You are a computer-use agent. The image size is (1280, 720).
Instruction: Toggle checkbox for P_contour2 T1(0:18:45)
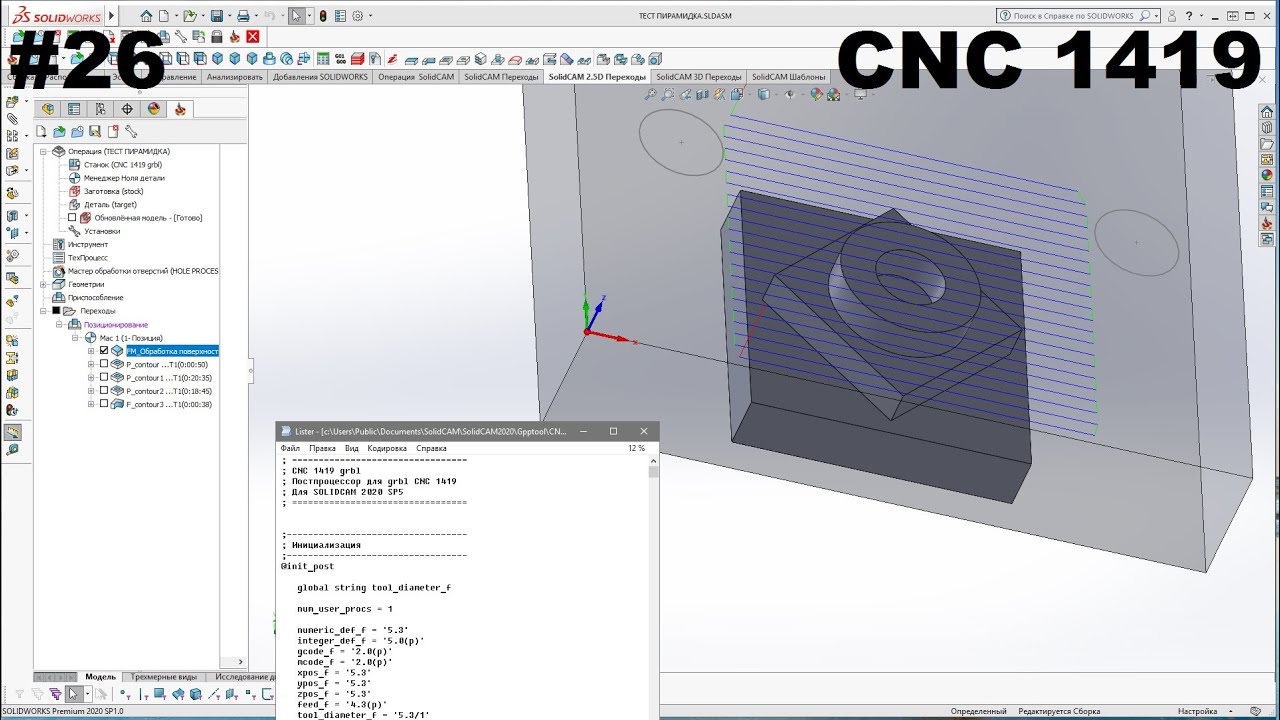click(104, 391)
